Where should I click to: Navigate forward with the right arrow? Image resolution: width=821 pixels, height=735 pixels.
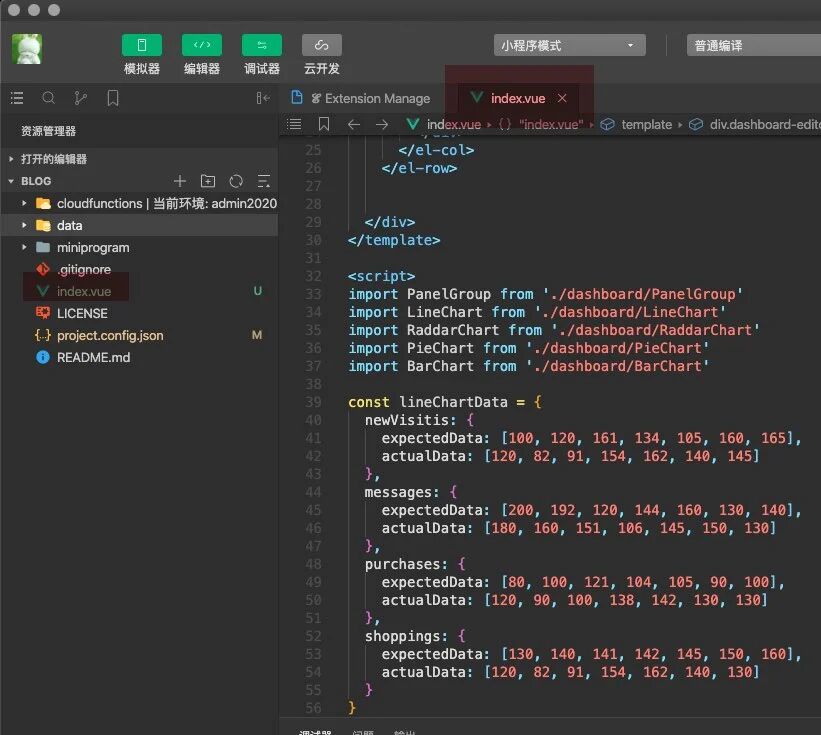pos(382,124)
